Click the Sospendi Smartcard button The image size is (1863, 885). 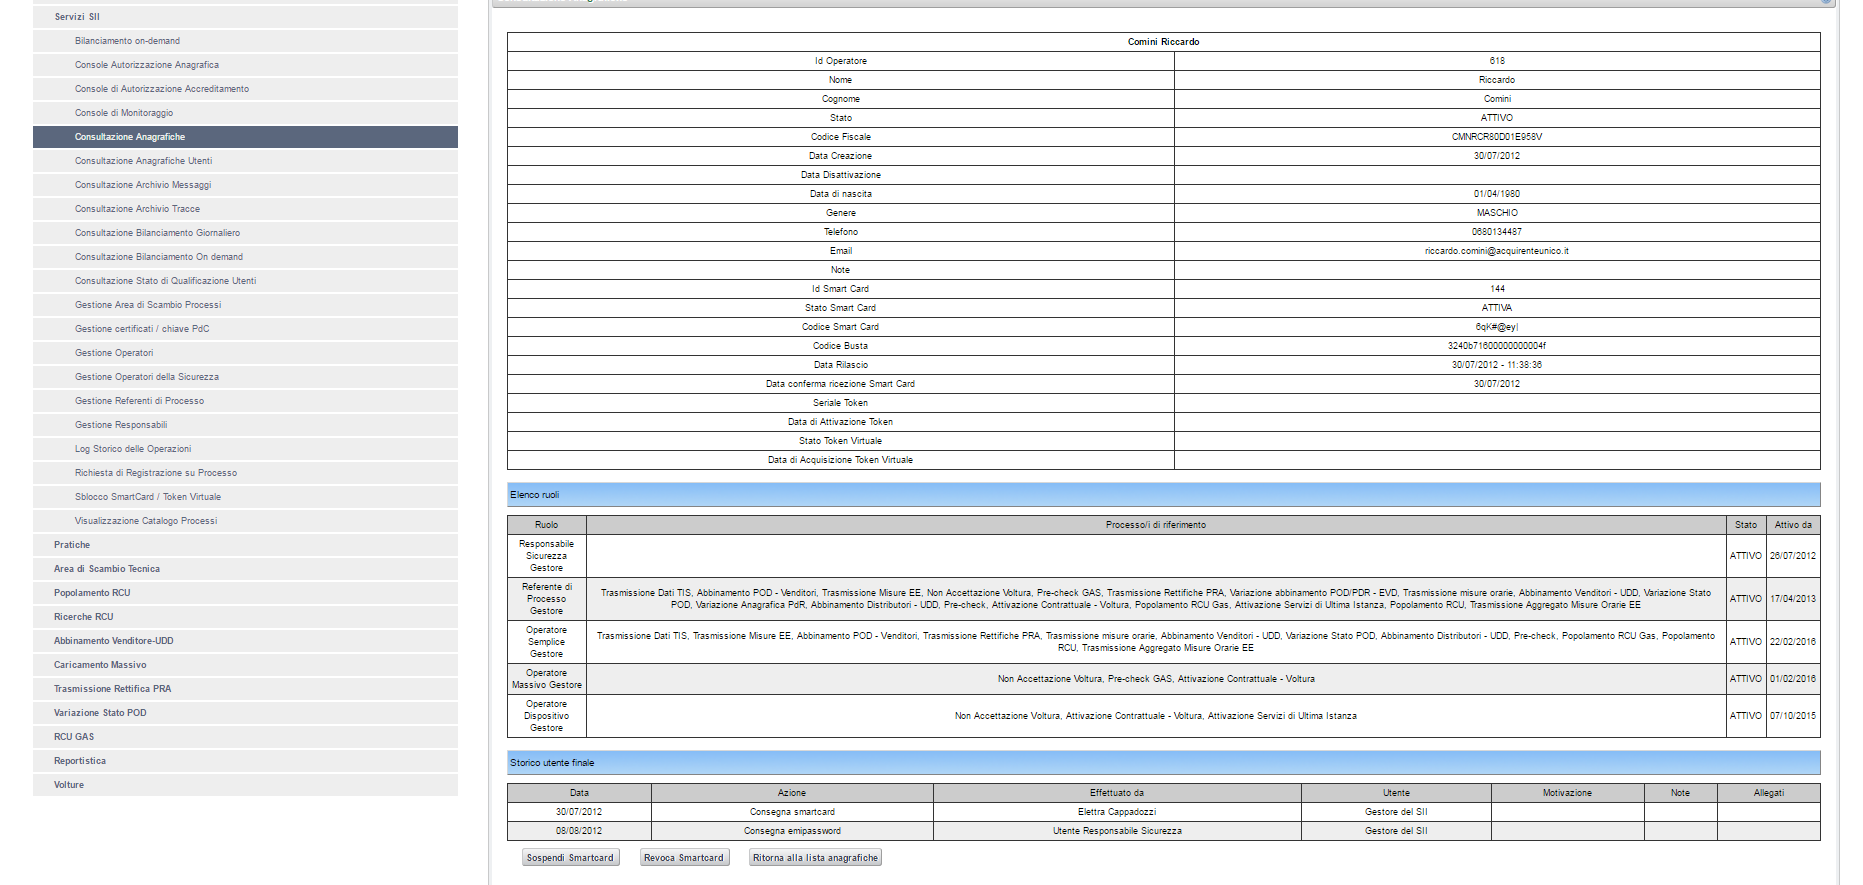[570, 858]
